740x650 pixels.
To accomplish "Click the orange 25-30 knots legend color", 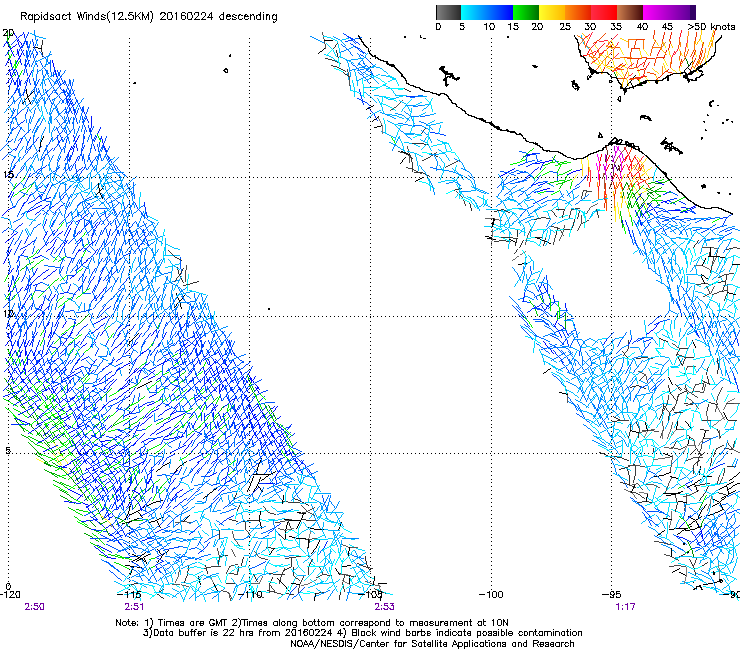I will (x=578, y=12).
